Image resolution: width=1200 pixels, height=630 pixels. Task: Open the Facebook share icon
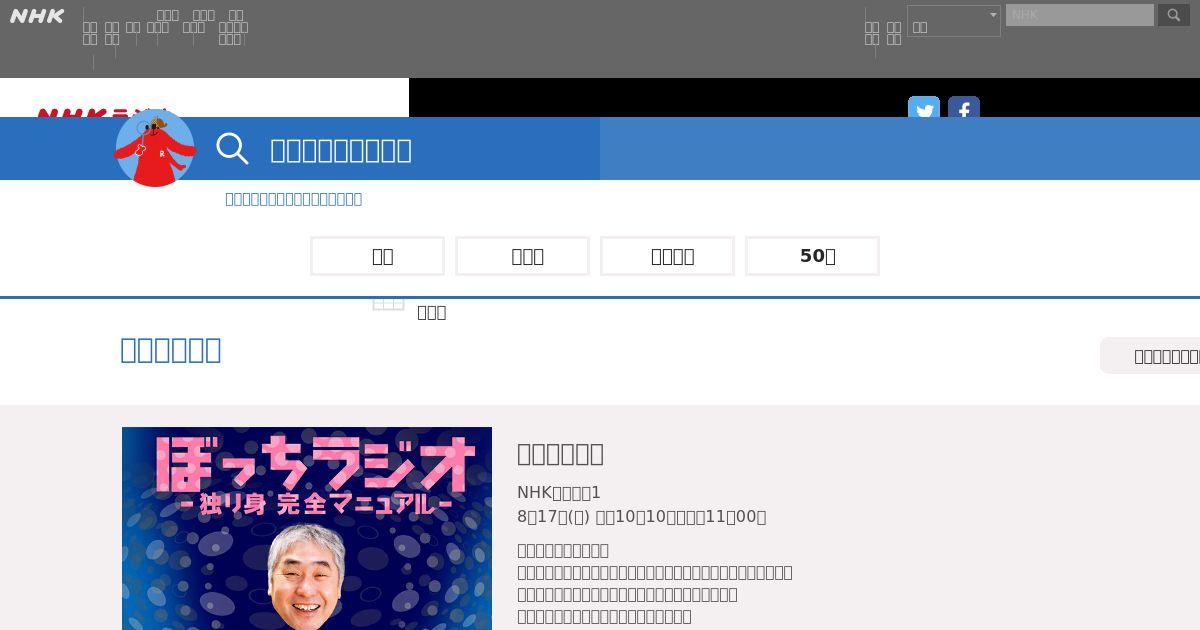click(964, 107)
